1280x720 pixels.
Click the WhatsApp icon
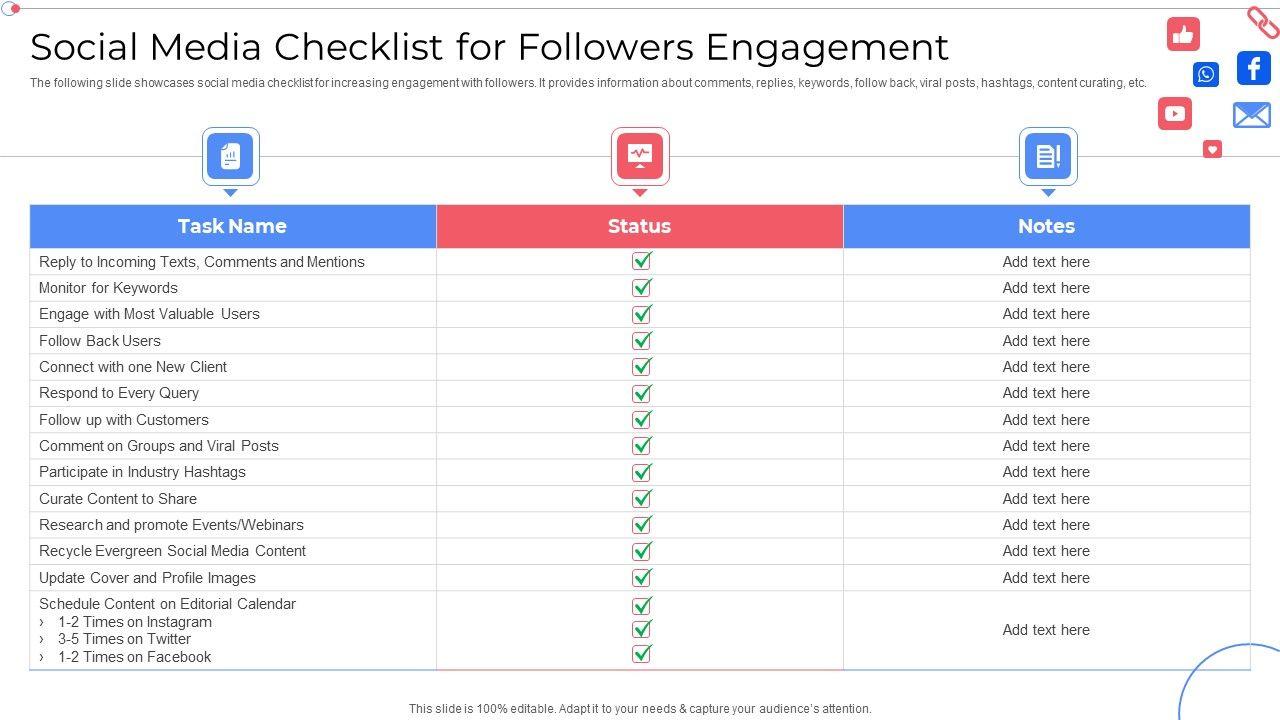click(x=1206, y=74)
